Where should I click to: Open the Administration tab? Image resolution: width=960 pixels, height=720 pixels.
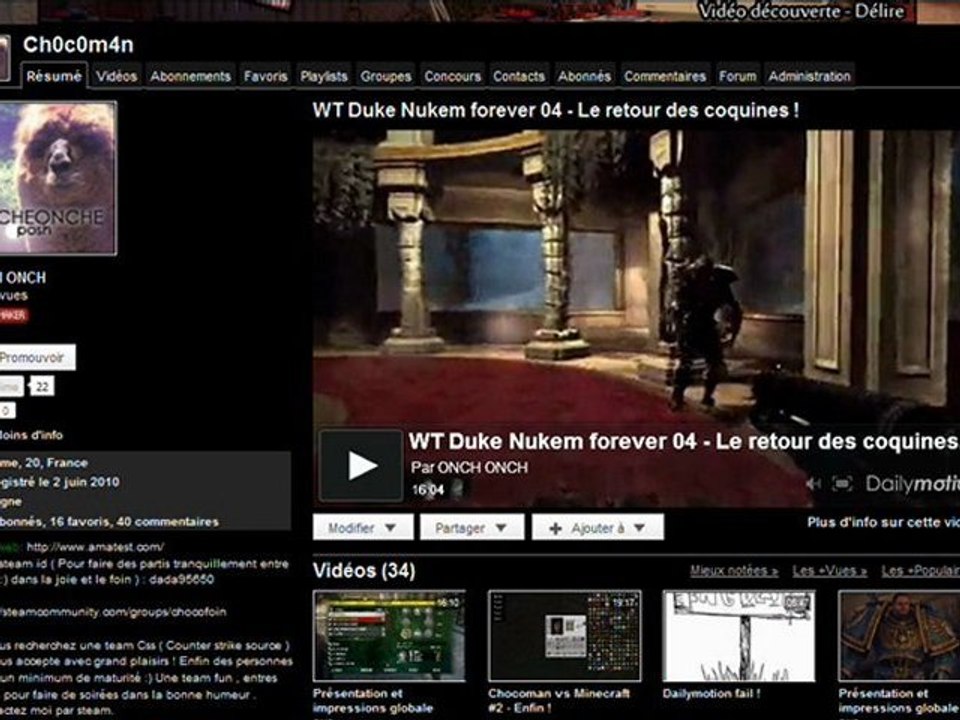pyautogui.click(x=809, y=77)
